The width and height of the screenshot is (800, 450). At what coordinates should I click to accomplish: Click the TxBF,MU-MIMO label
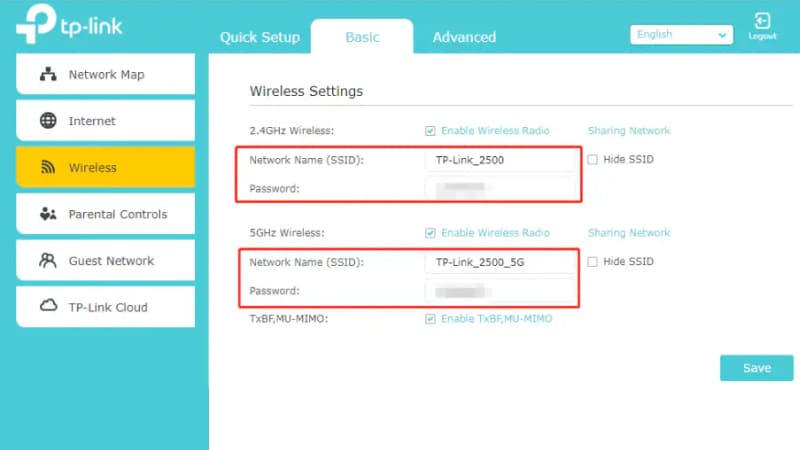pos(289,319)
